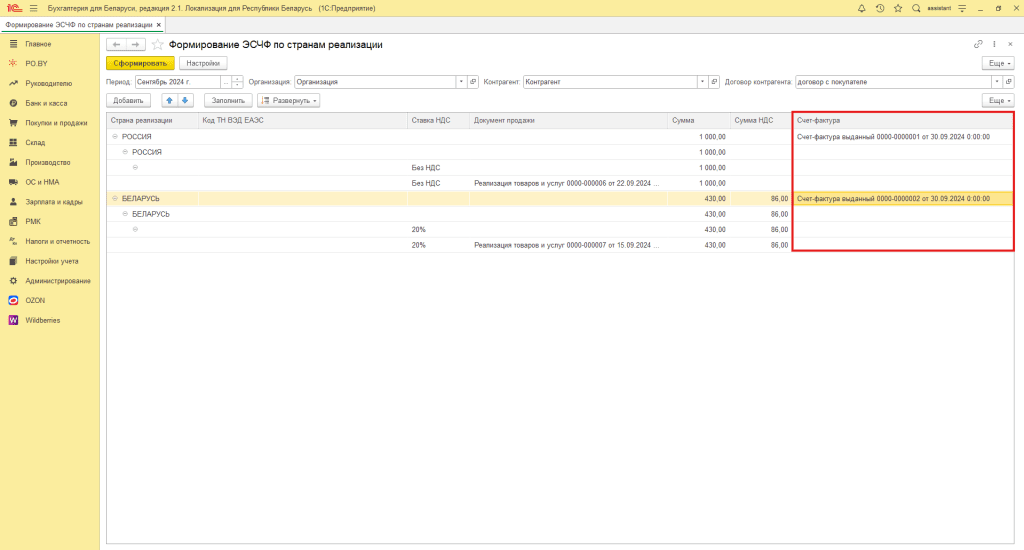Collapse nested БЕЛАРУСЬ row
Image resolution: width=1024 pixels, height=550 pixels.
coord(125,214)
